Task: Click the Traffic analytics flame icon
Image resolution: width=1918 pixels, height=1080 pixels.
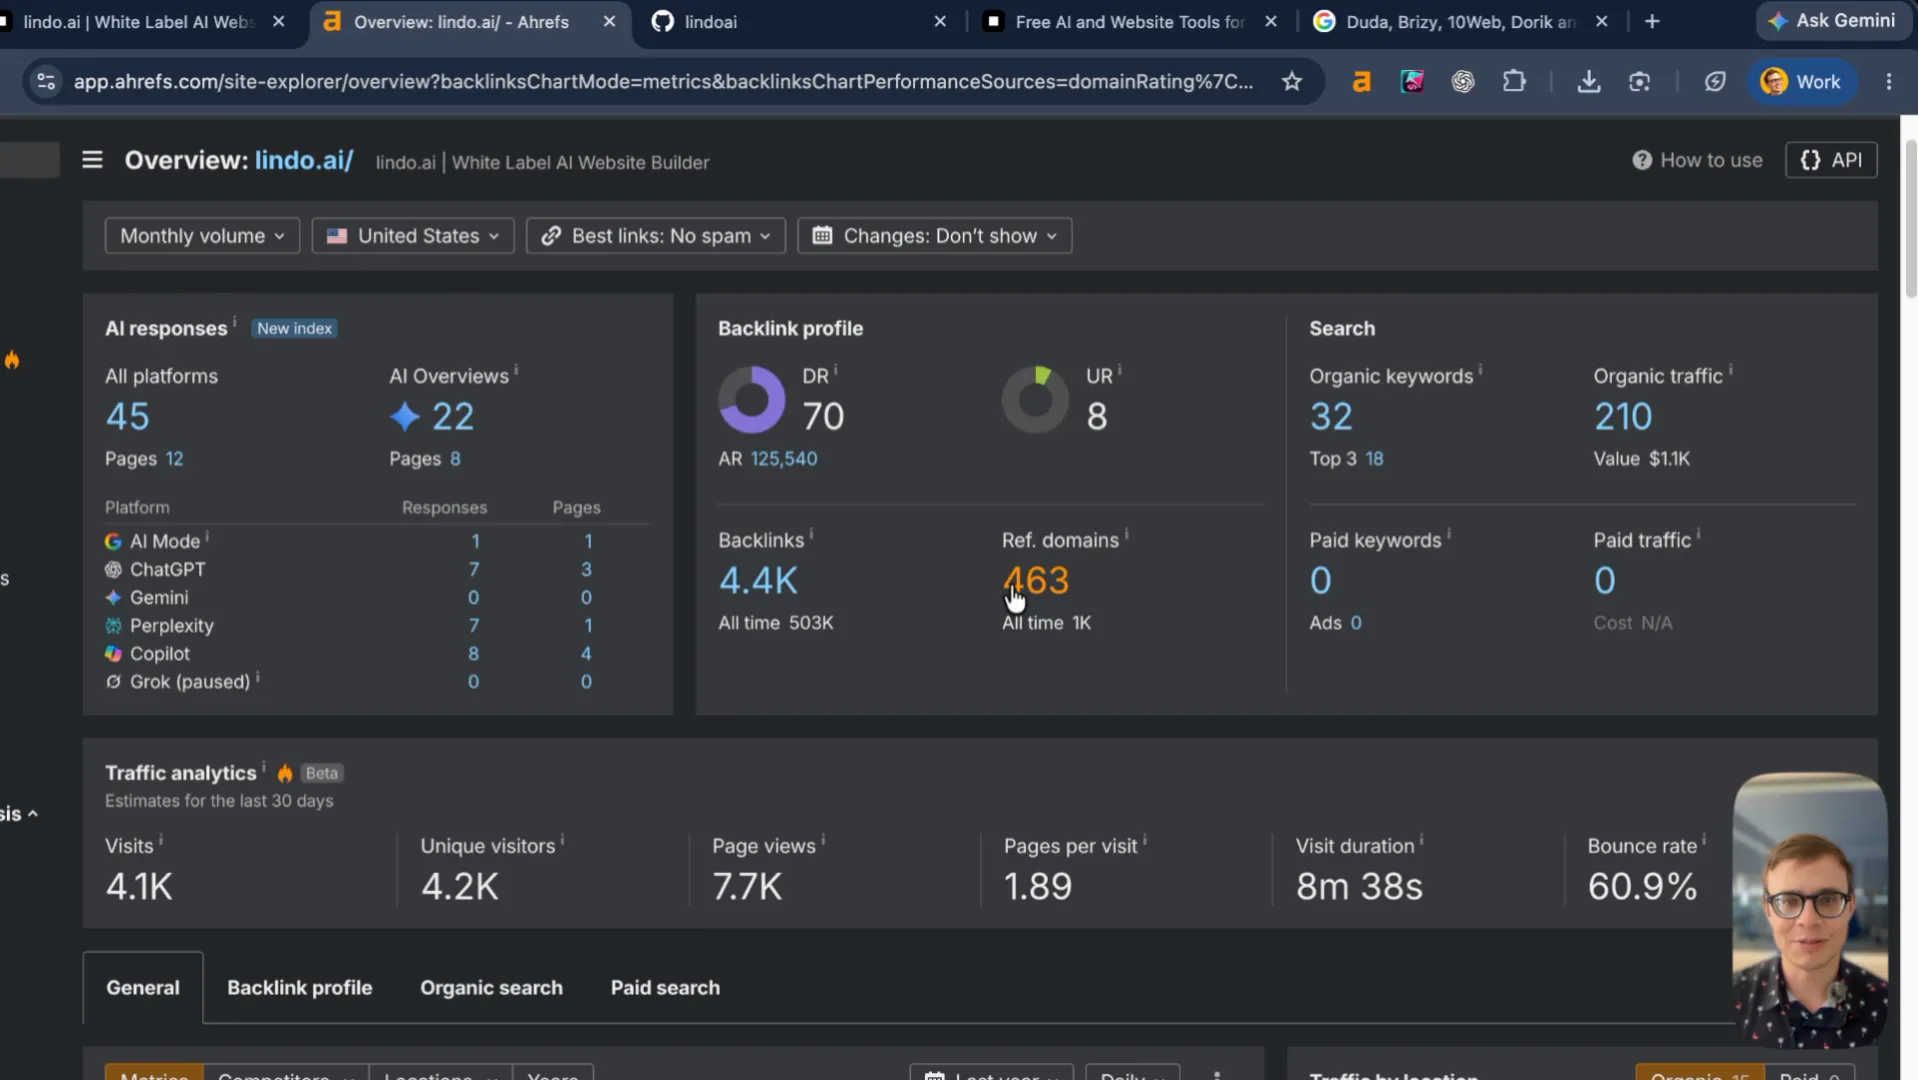Action: coord(285,773)
